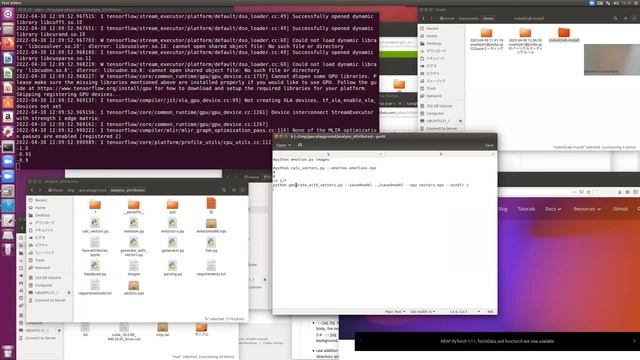Image resolution: width=640 pixels, height=360 pixels.
Task: Toggle view mode in analyze_attributes window
Action: coord(233,190)
